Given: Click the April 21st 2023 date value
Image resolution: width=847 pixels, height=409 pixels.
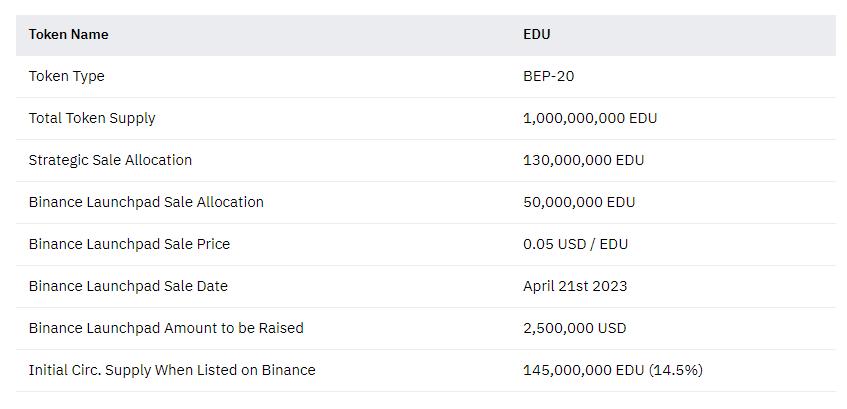Looking at the screenshot, I should coord(575,286).
